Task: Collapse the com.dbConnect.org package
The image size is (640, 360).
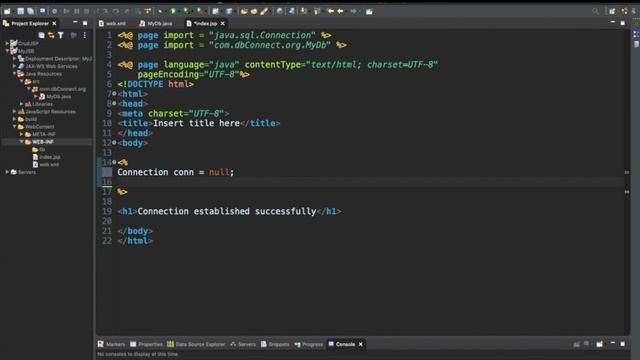Action: pyautogui.click(x=29, y=89)
